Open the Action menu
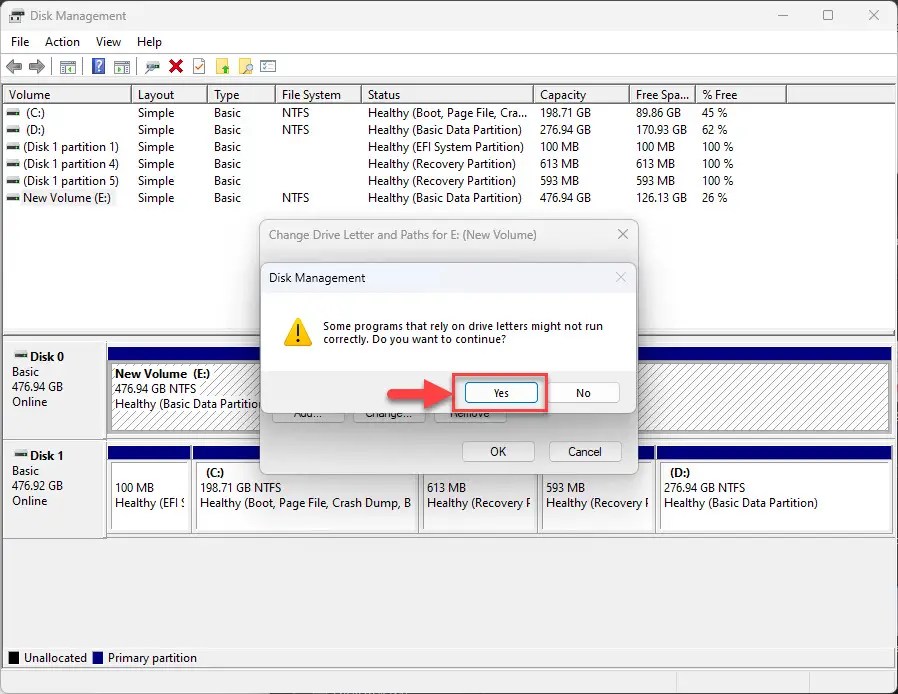898x694 pixels. click(x=62, y=42)
